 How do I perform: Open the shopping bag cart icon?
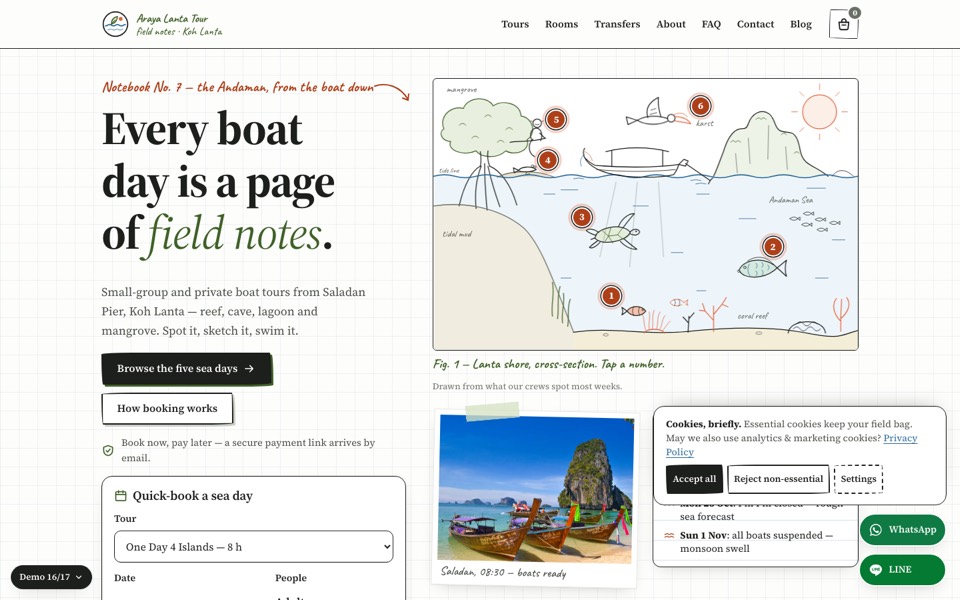[x=844, y=24]
